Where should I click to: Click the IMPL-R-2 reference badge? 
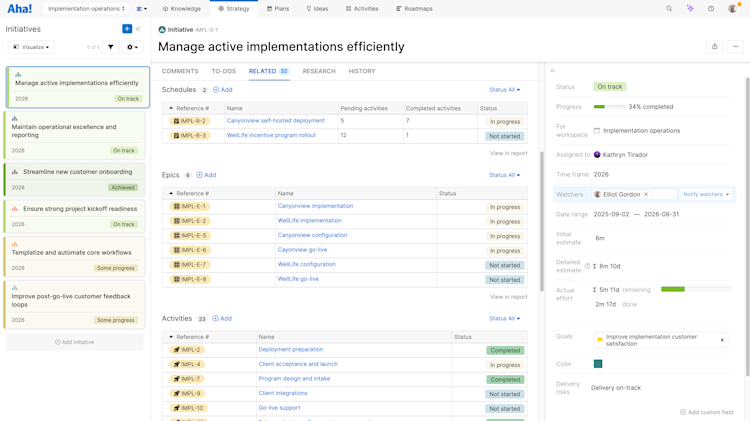point(189,121)
